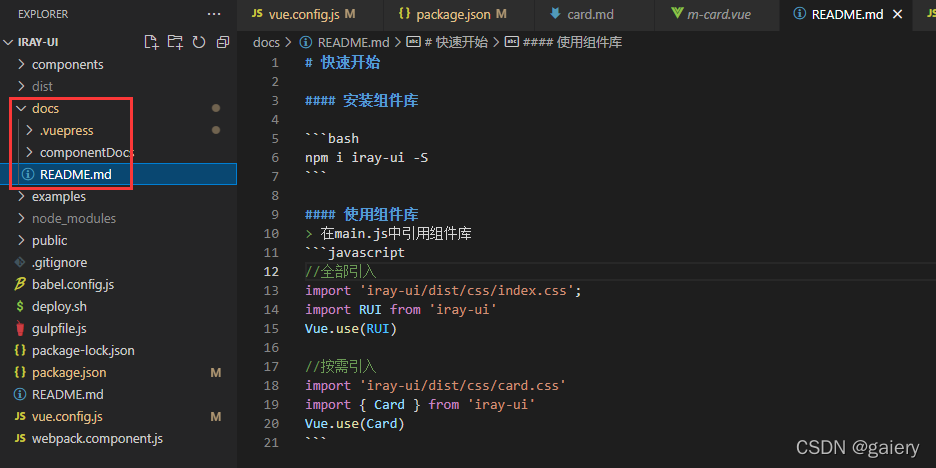936x468 pixels.
Task: Click the babel icon beside babel.config.js
Action: tap(20, 285)
